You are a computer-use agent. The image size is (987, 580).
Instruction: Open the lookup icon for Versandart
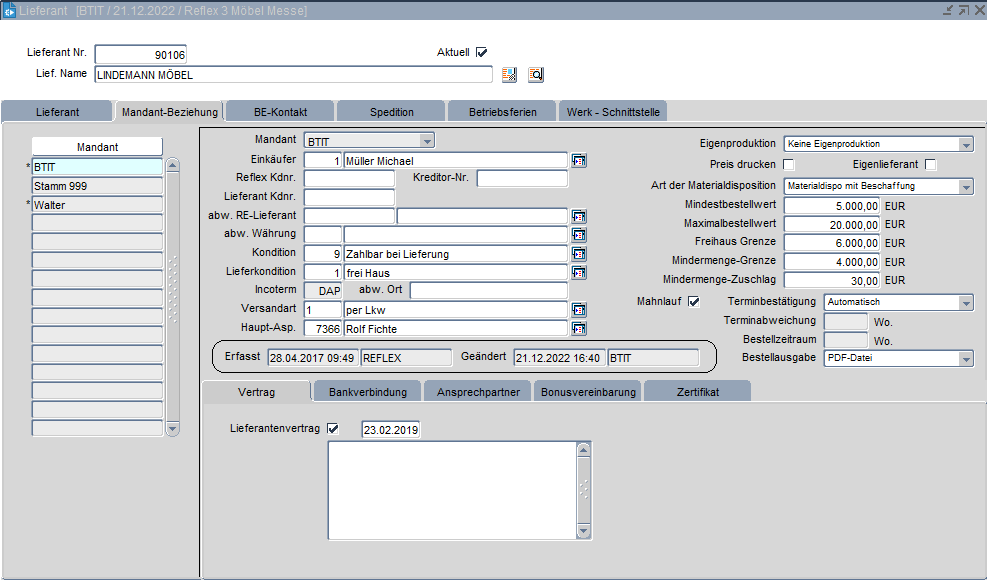tap(578, 310)
